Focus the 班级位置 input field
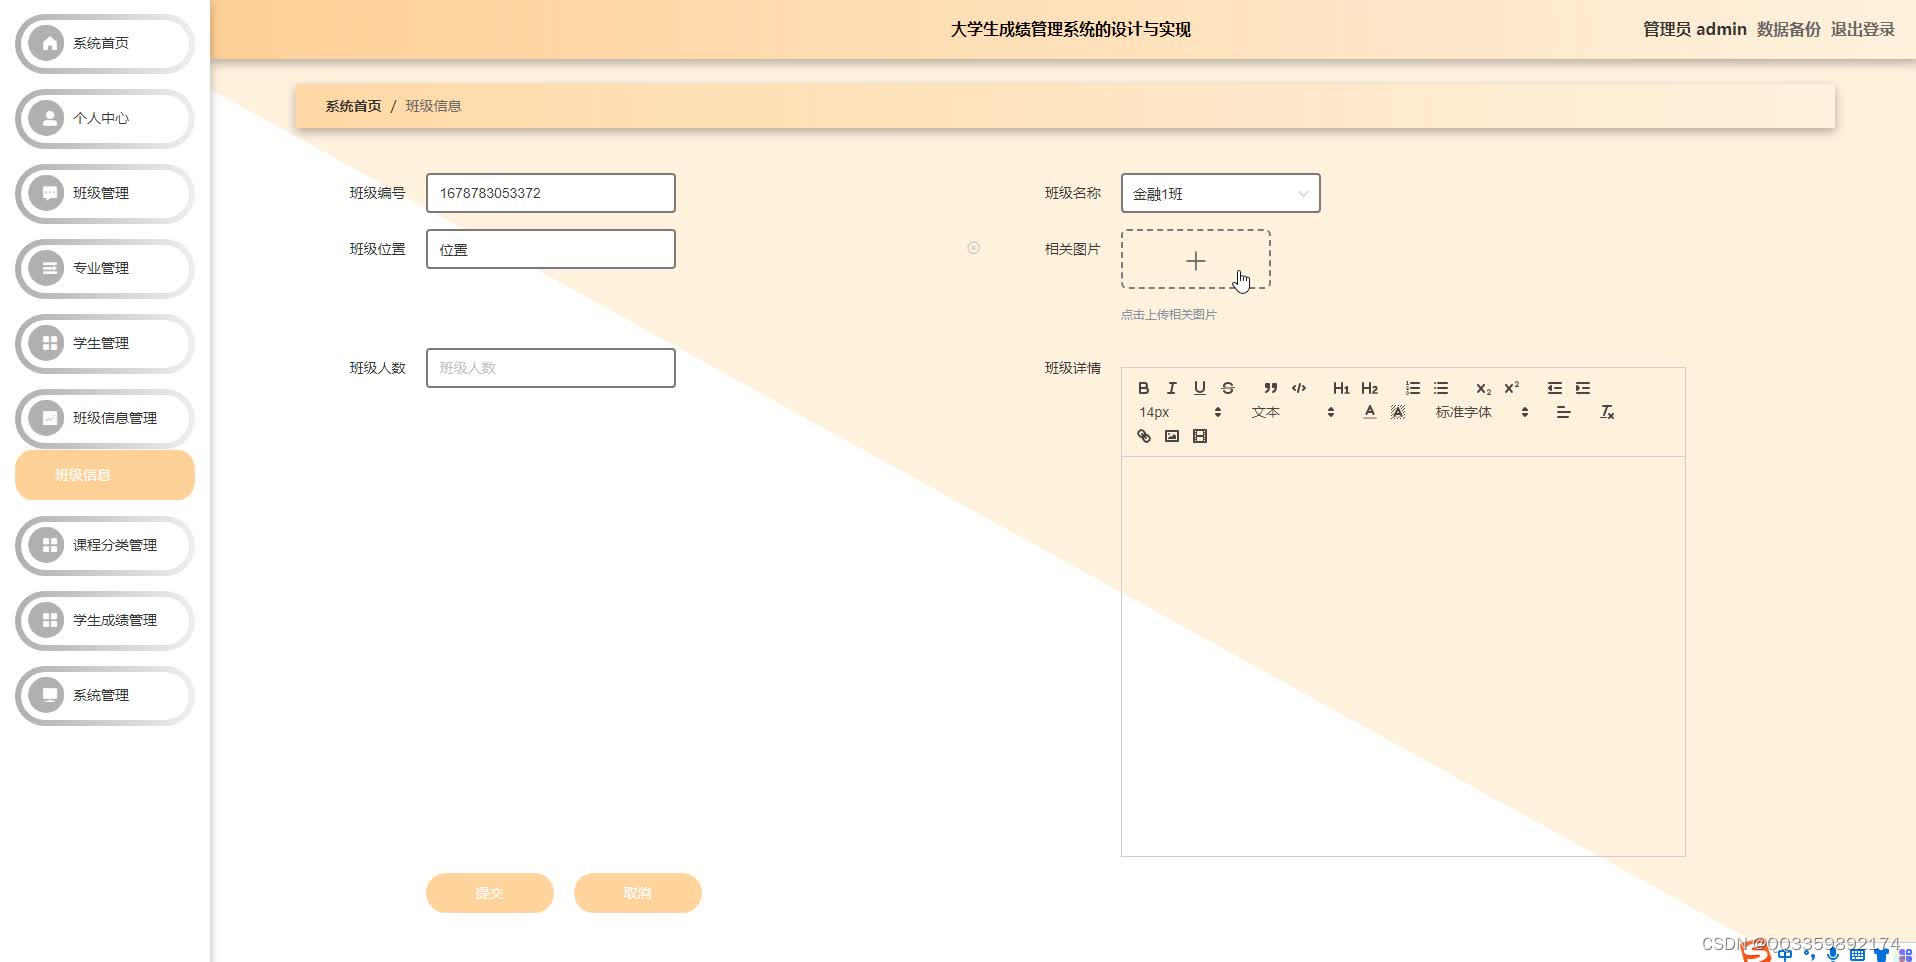Image resolution: width=1916 pixels, height=962 pixels. [x=550, y=249]
